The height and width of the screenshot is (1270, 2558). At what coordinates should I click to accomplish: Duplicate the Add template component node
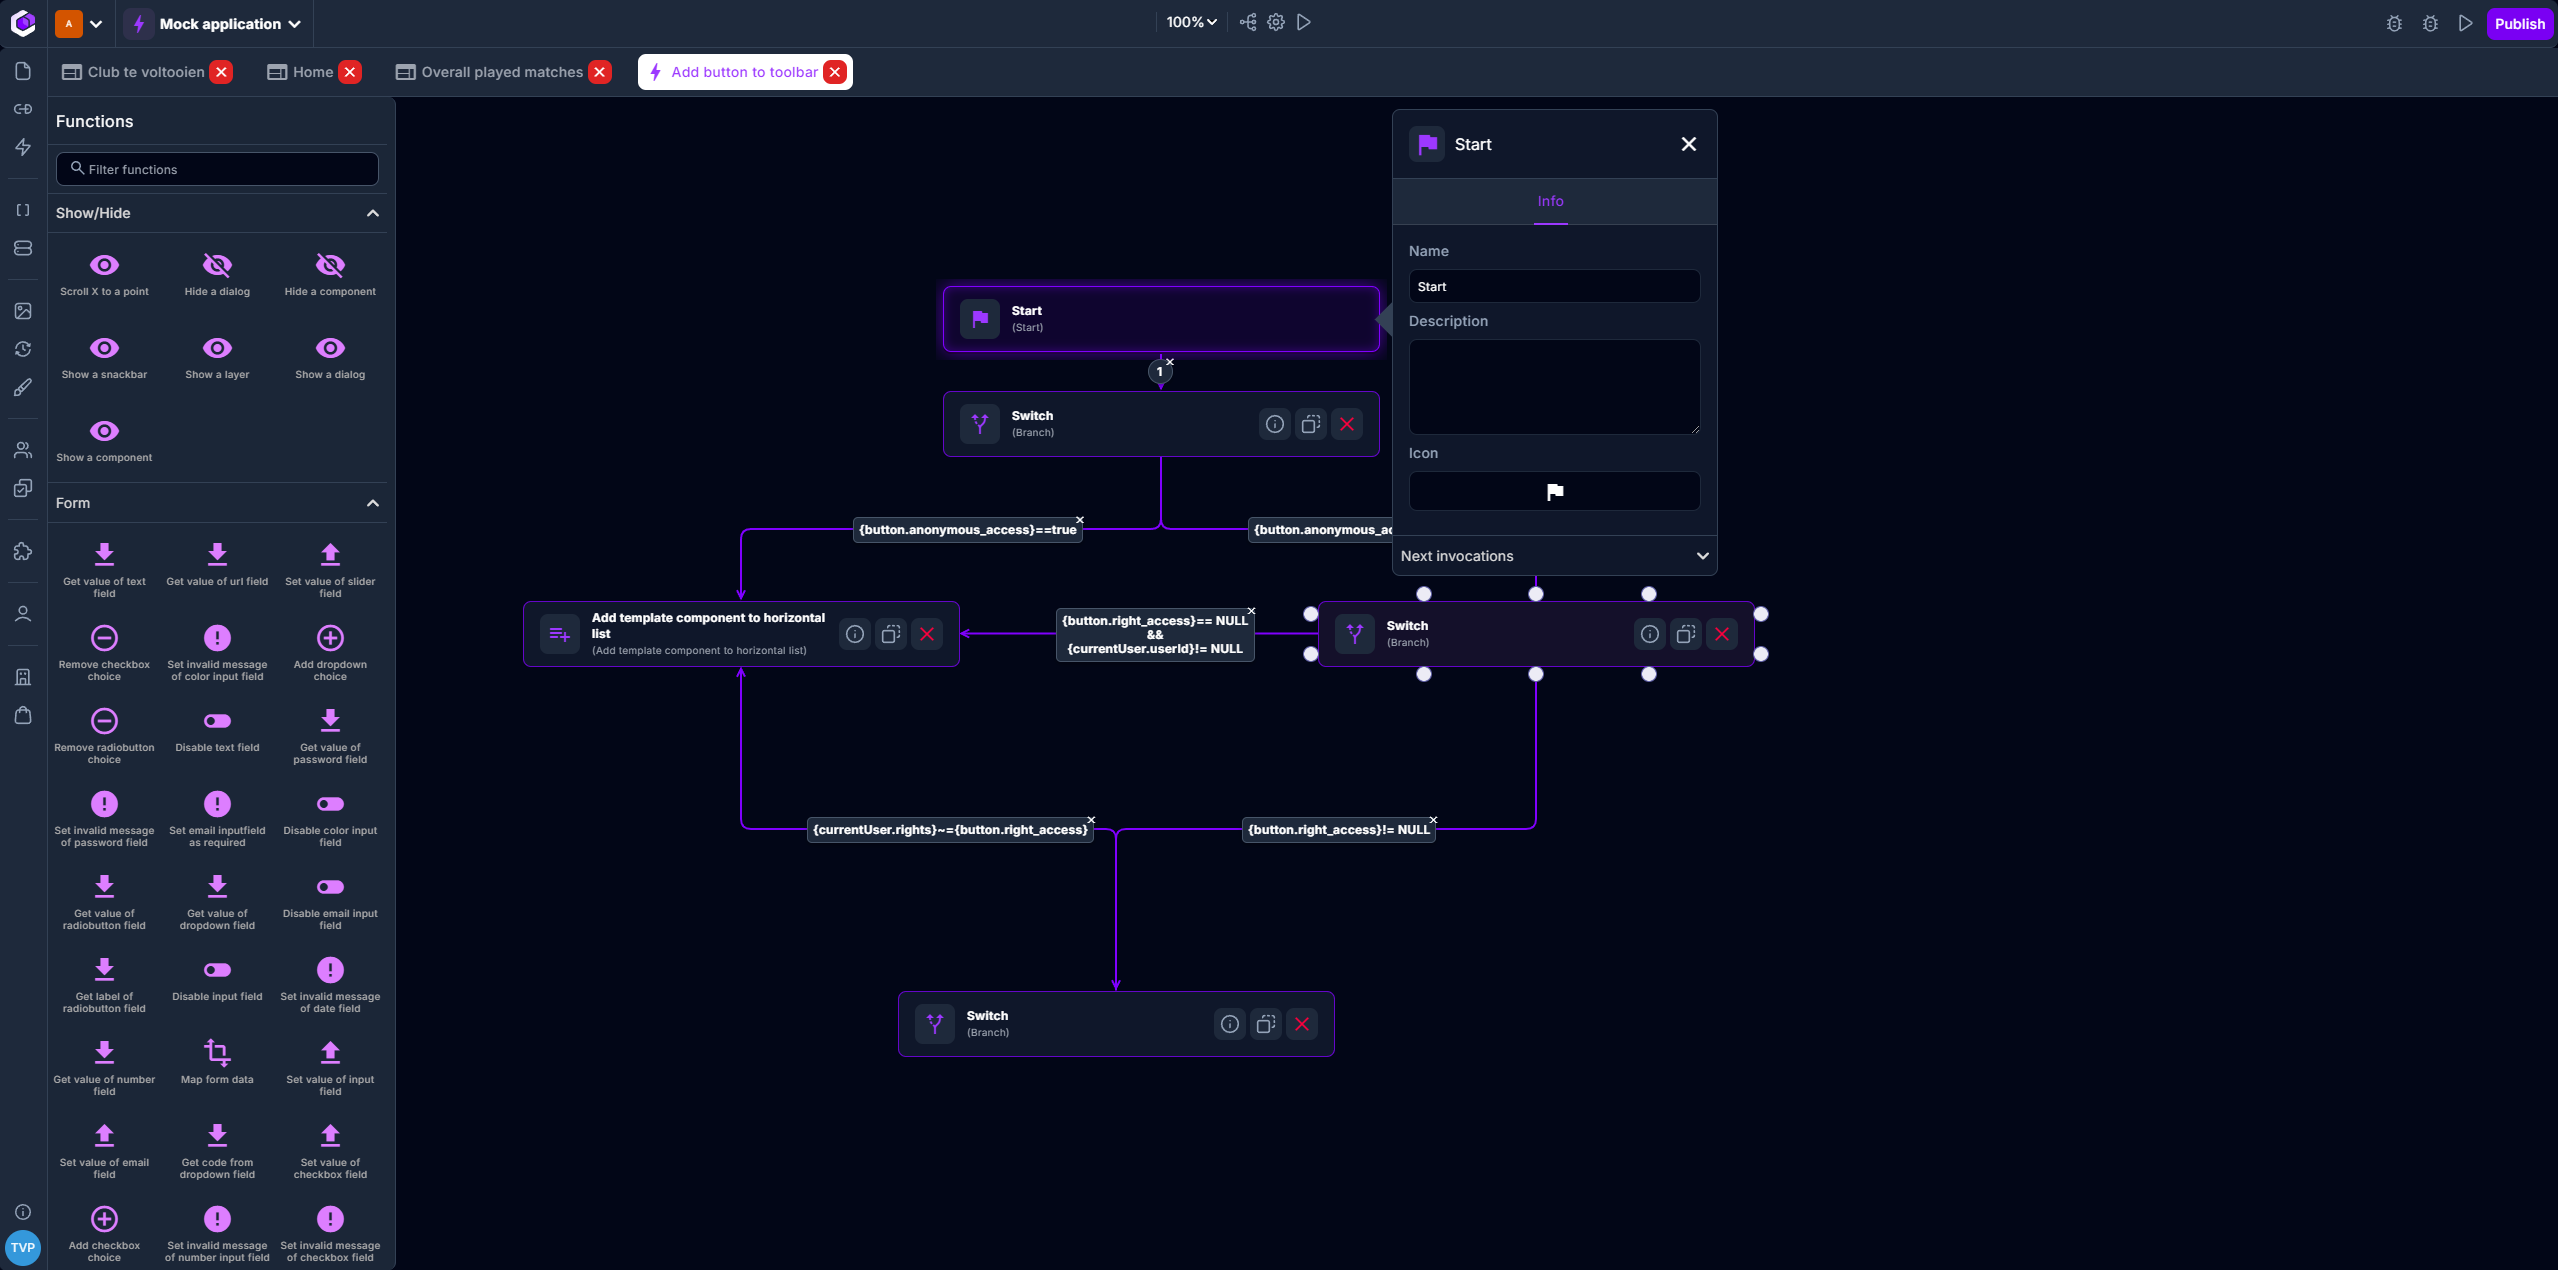click(891, 634)
